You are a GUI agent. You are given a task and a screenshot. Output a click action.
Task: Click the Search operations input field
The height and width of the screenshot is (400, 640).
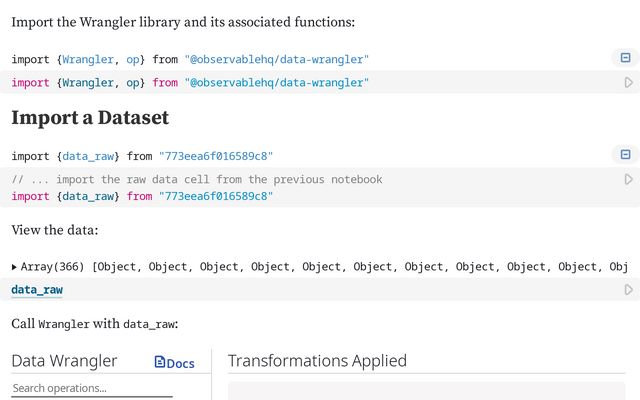tap(91, 388)
